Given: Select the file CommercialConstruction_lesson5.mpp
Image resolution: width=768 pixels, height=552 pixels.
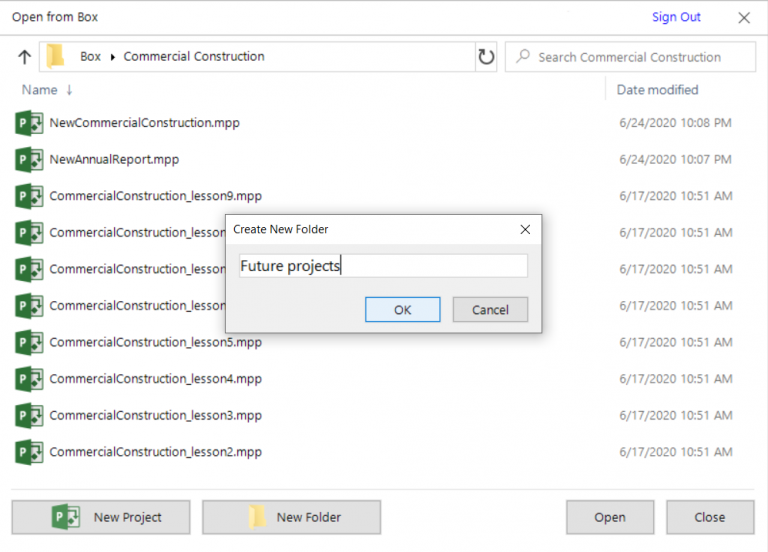Looking at the screenshot, I should (156, 342).
